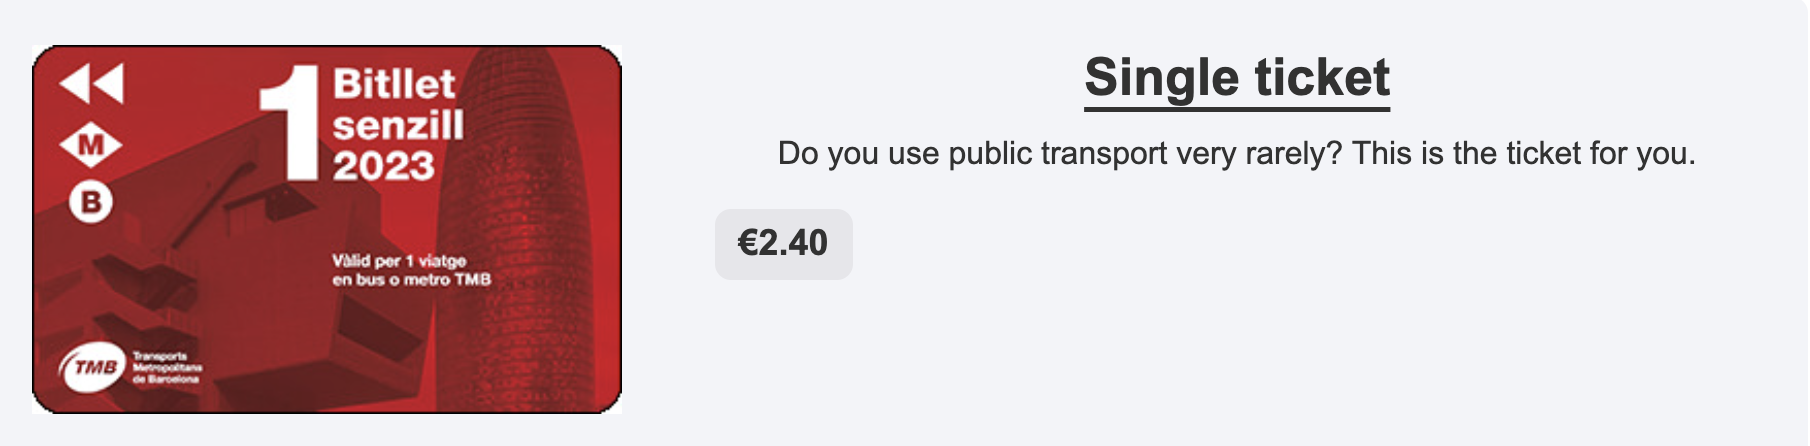
Task: Click the large number 1 on ticket
Action: coord(289,123)
